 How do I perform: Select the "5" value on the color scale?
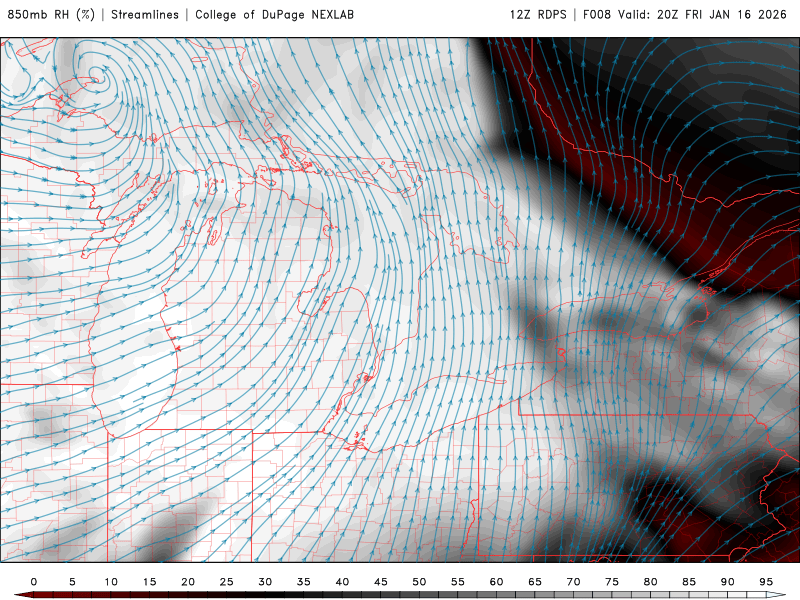[72, 582]
